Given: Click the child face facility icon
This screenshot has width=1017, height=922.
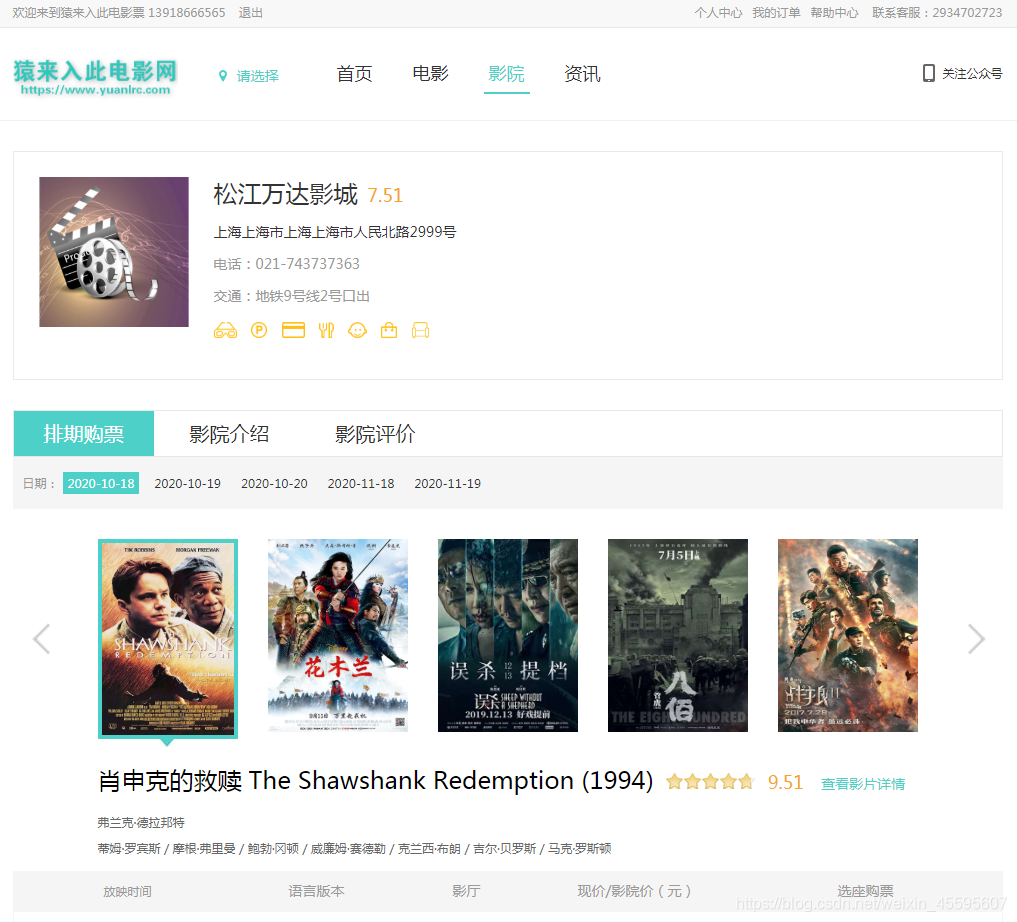Looking at the screenshot, I should (357, 331).
